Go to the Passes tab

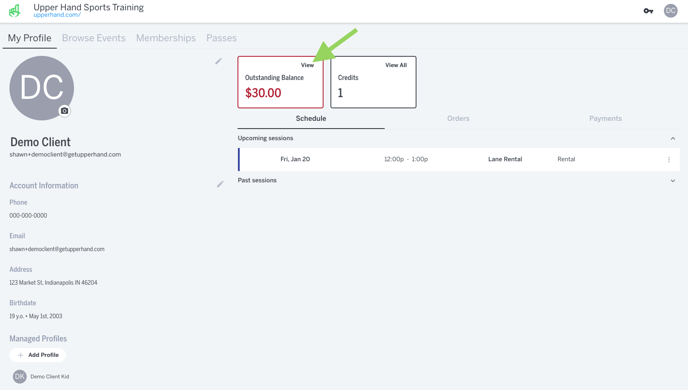pos(221,38)
